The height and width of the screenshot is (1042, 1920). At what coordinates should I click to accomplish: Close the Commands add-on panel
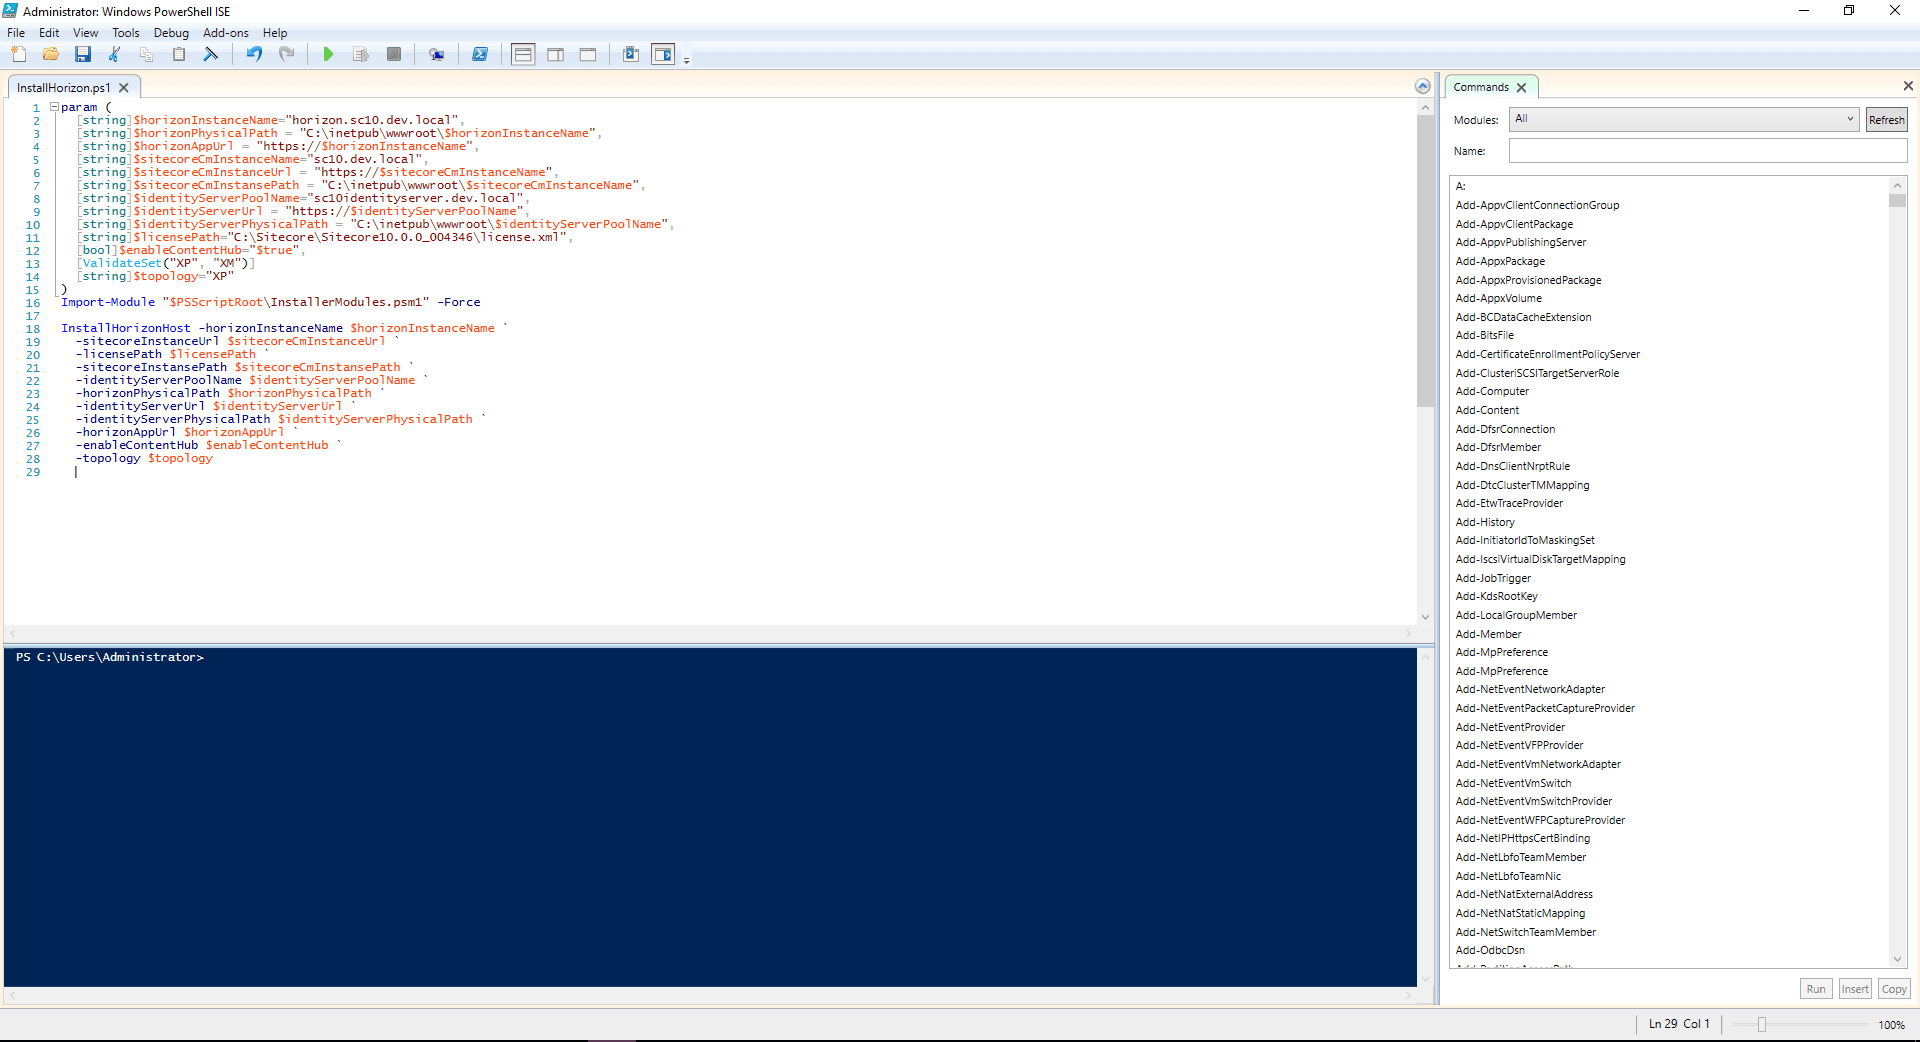pyautogui.click(x=1908, y=86)
